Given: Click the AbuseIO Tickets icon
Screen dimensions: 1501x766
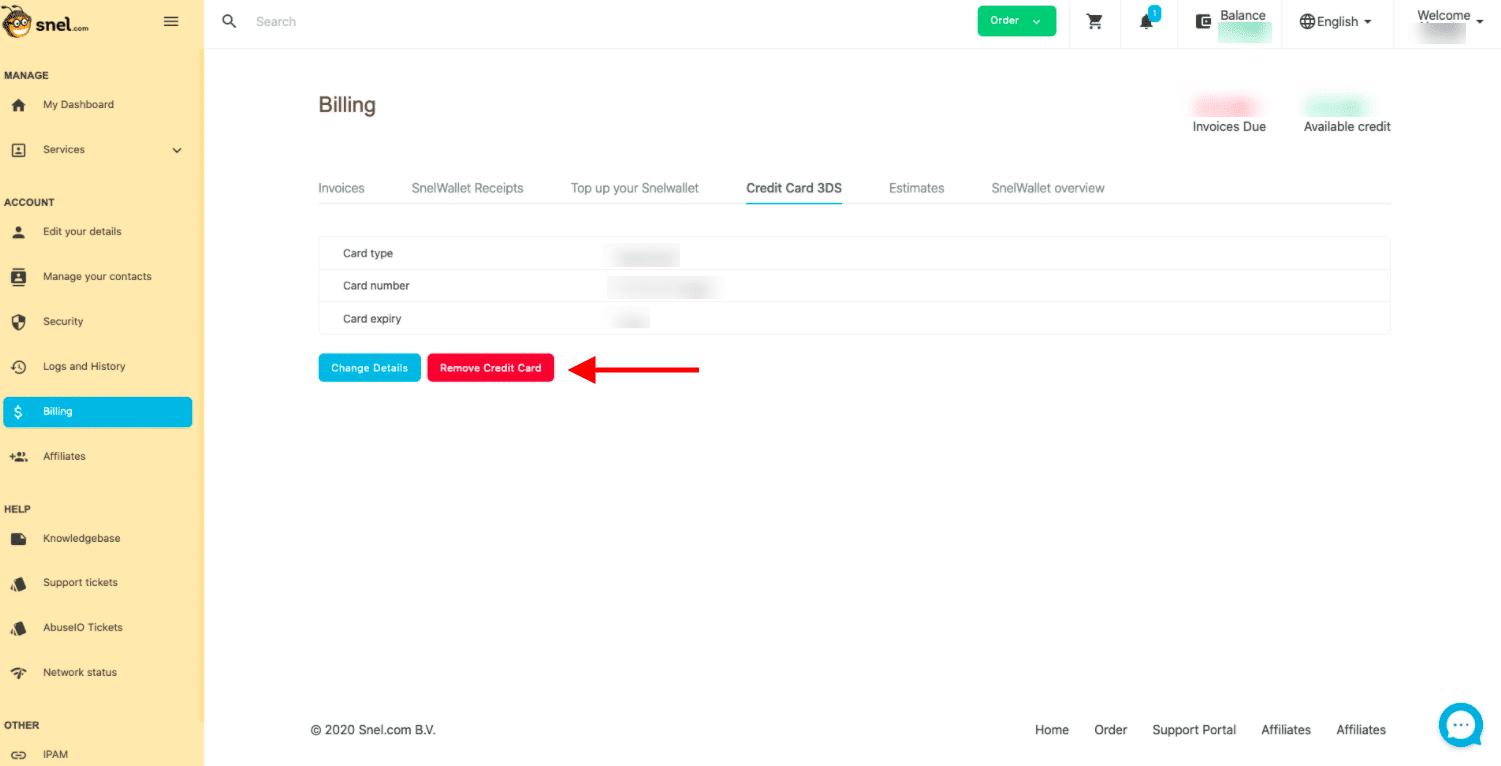Looking at the screenshot, I should (18, 628).
